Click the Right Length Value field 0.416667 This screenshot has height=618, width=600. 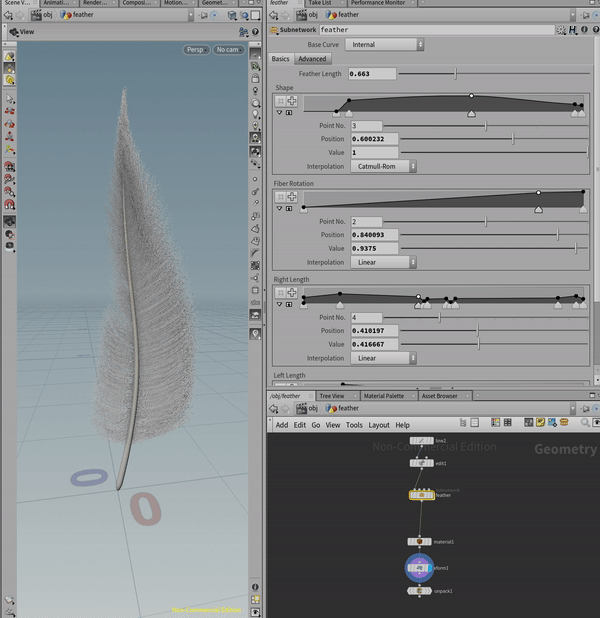coord(374,344)
